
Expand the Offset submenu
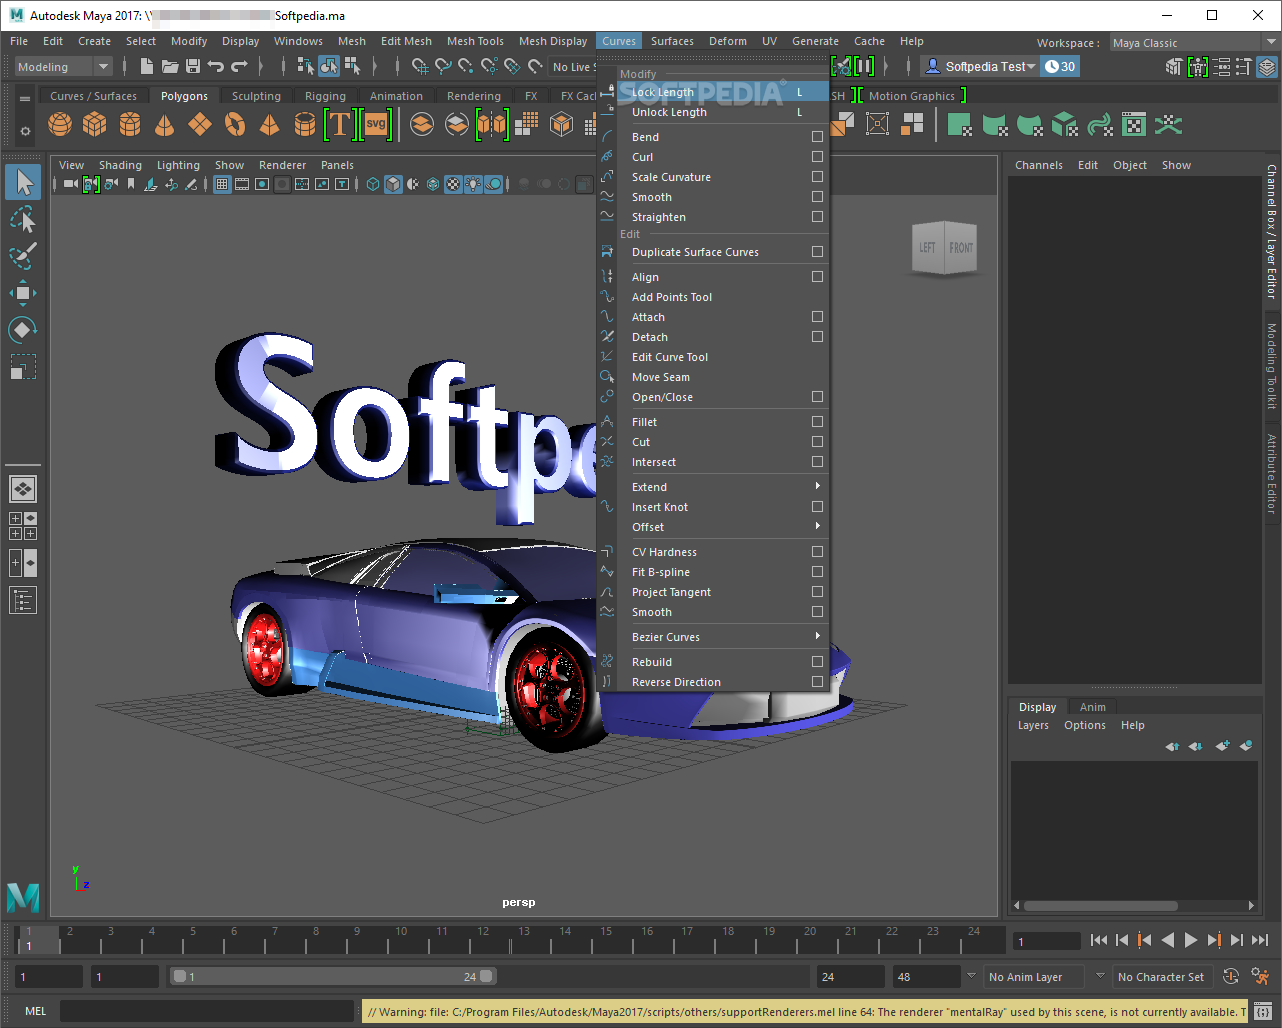tap(713, 527)
